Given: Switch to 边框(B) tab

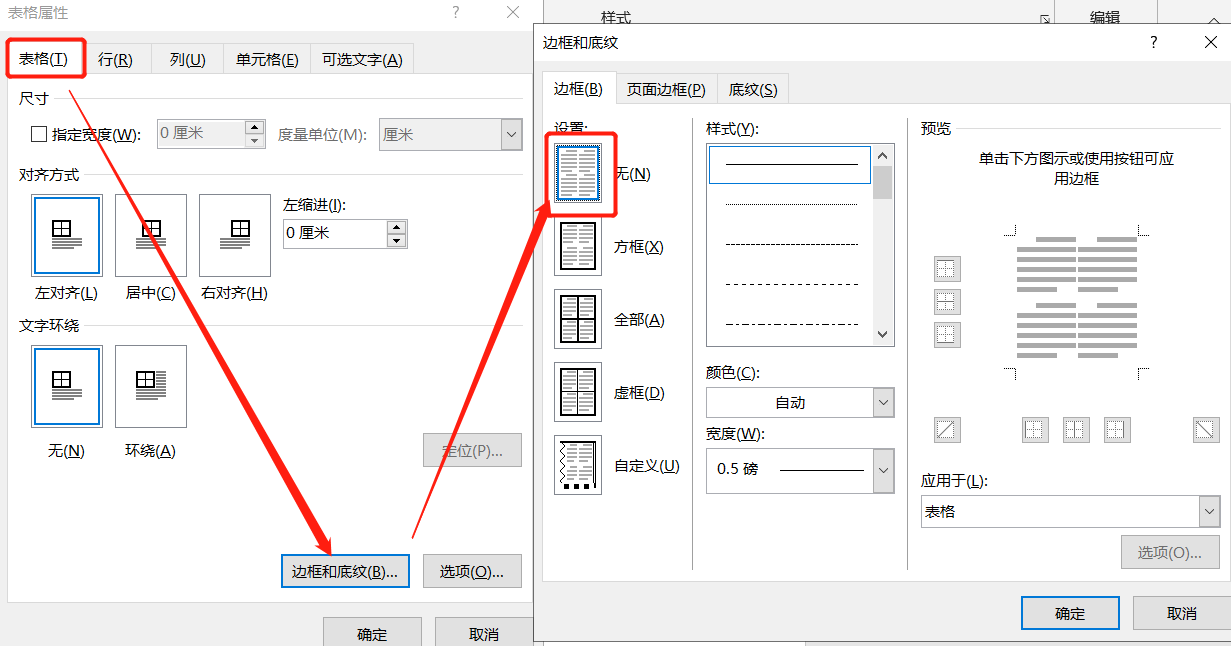Looking at the screenshot, I should point(579,89).
